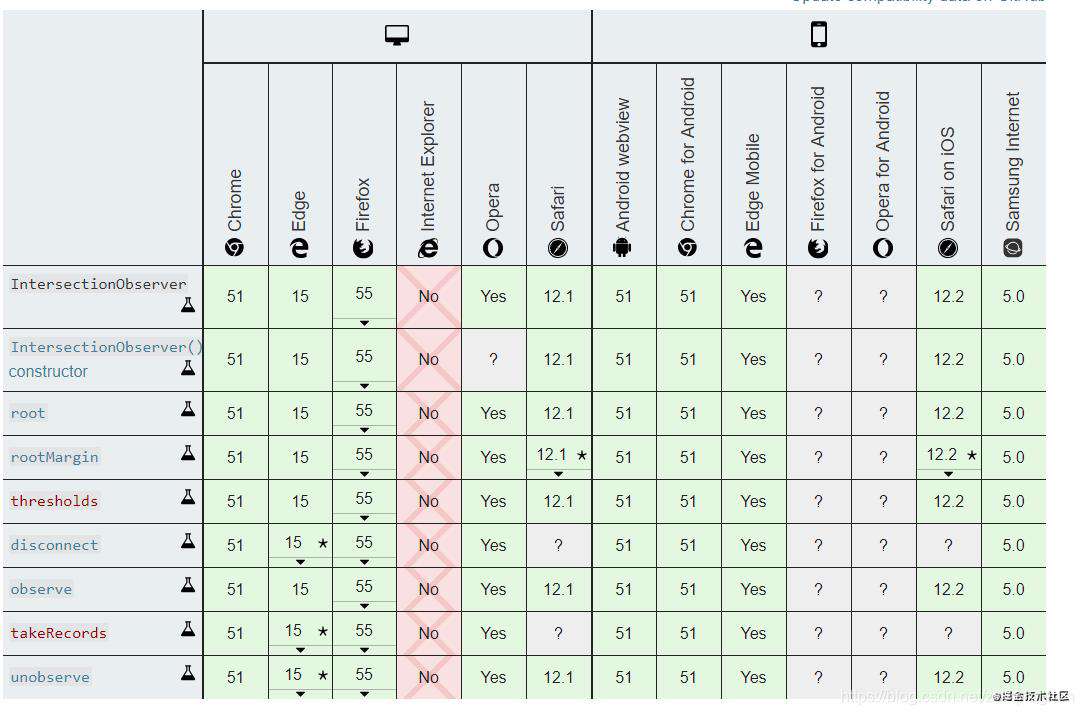
Task: Open the unobserve method link
Action: pyautogui.click(x=50, y=677)
